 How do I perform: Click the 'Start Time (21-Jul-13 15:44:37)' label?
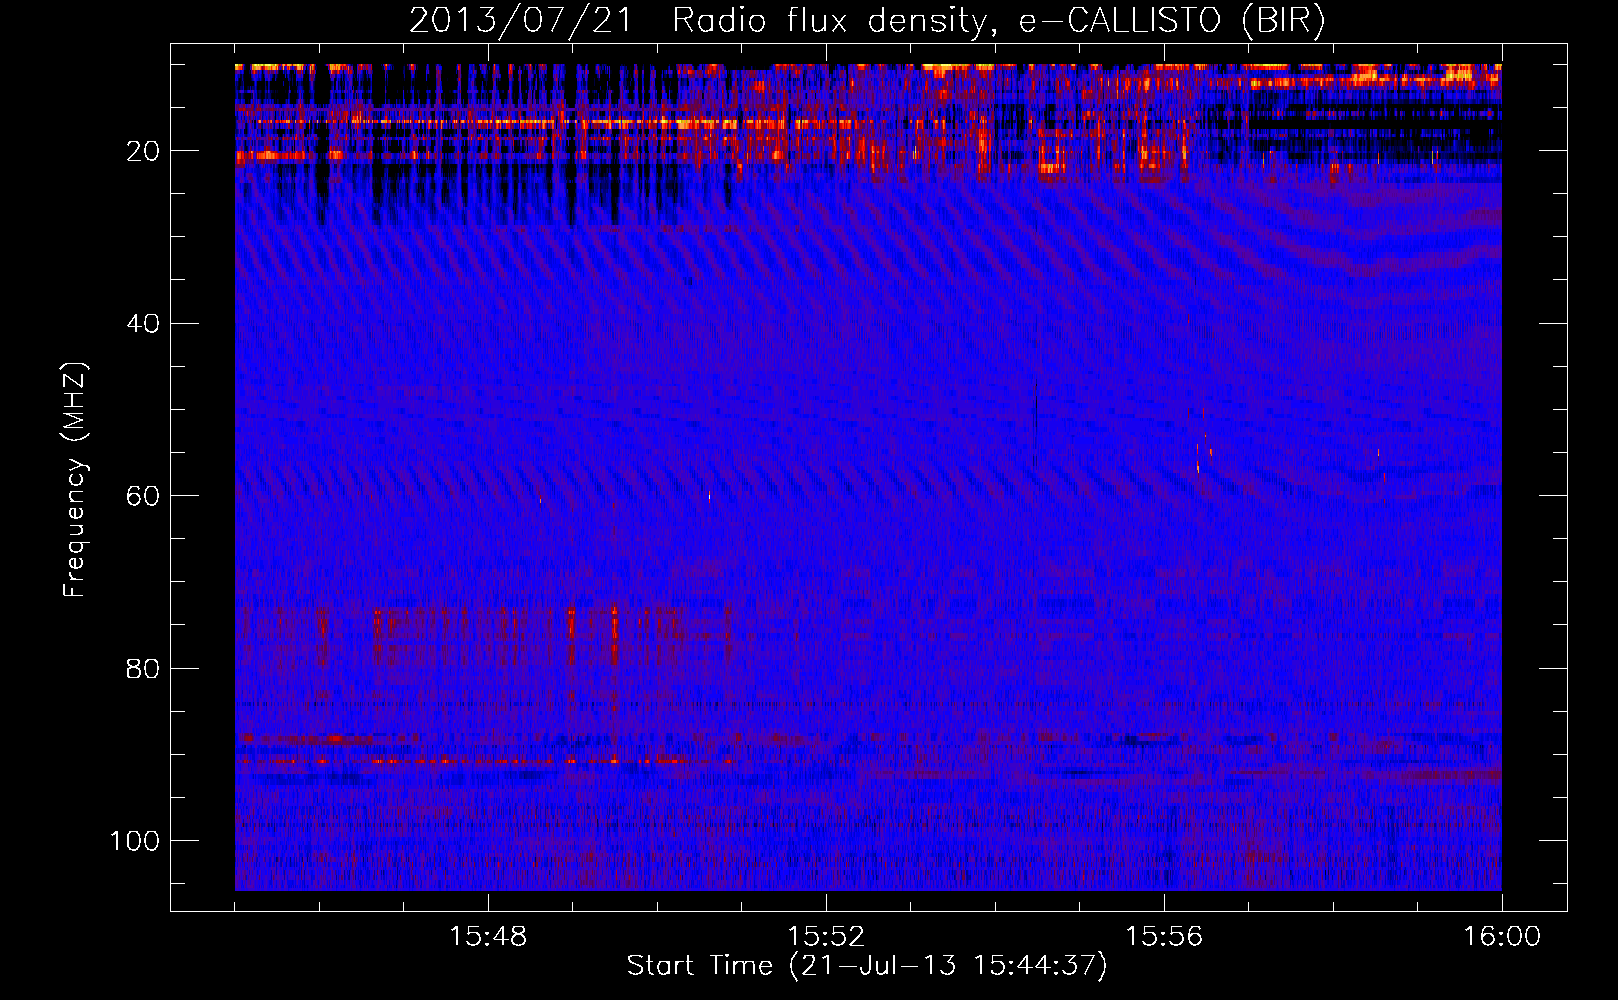click(x=867, y=966)
